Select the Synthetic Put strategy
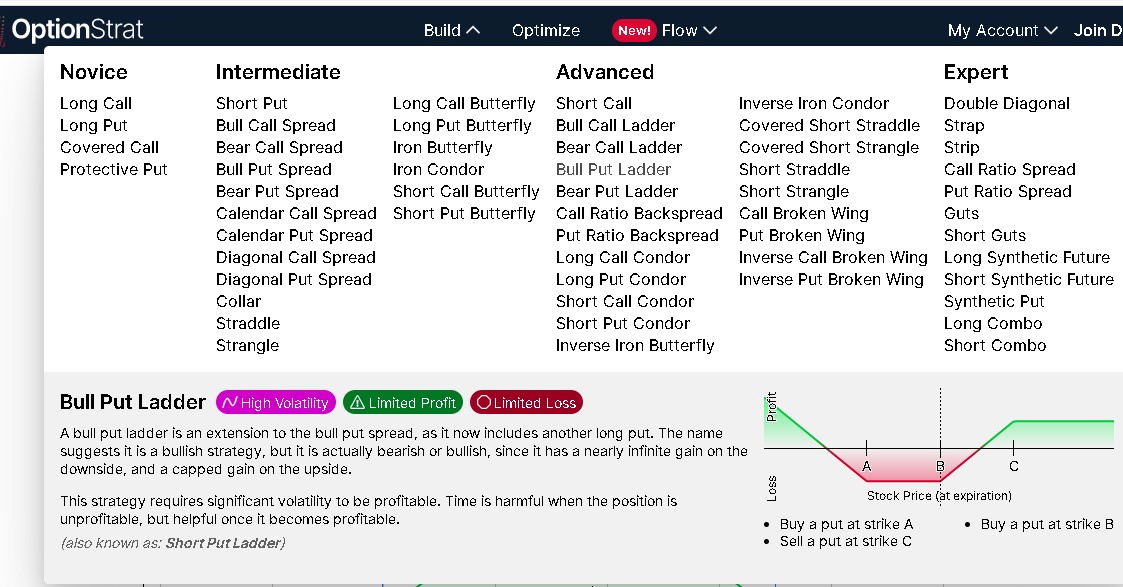The image size is (1123, 587). (x=994, y=301)
